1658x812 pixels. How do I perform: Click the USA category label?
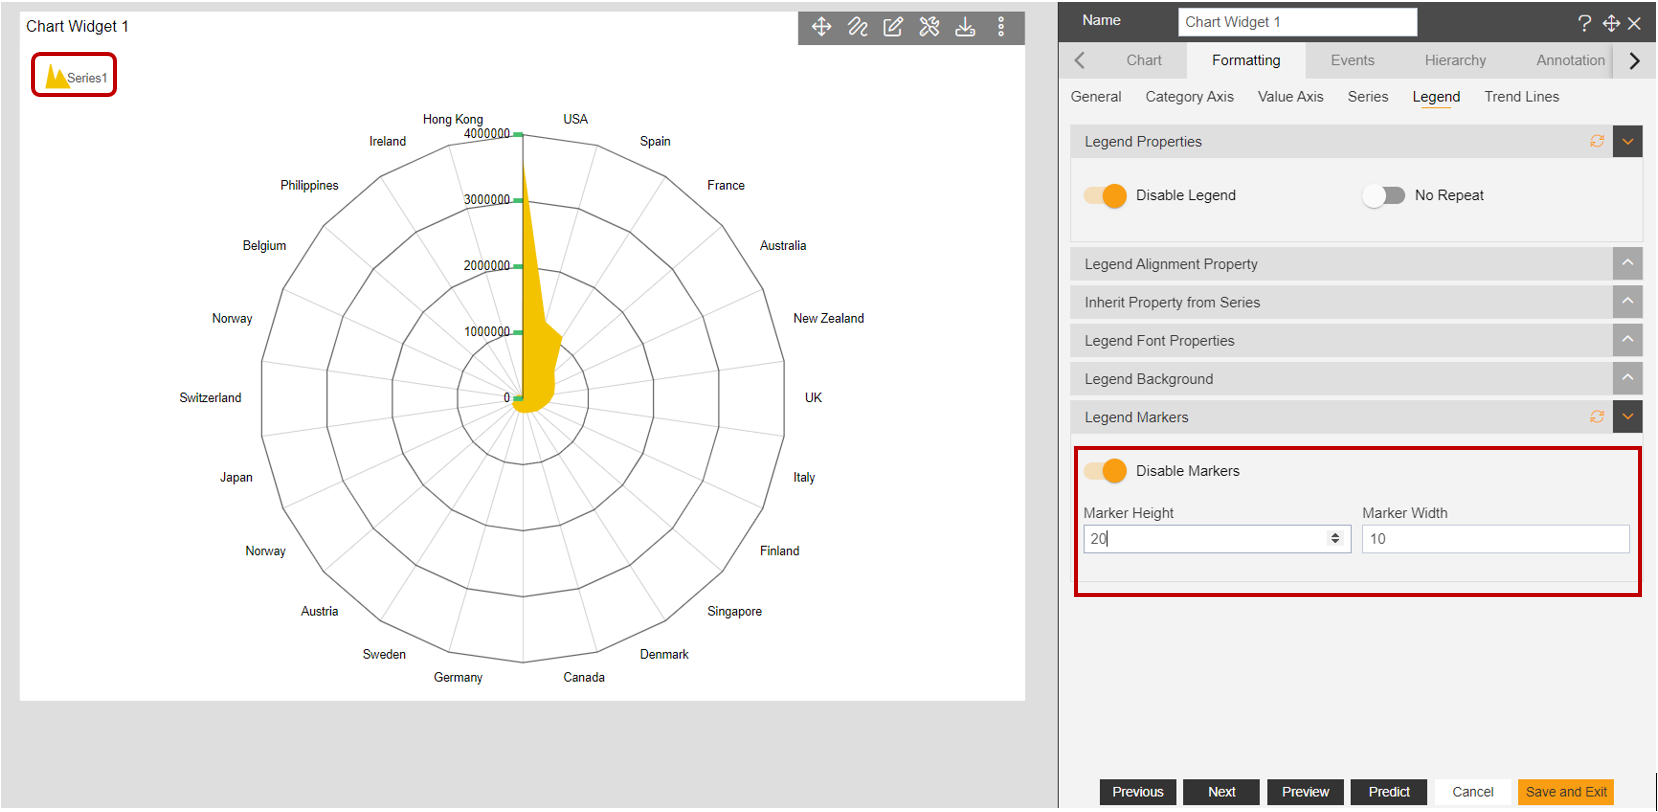pyautogui.click(x=575, y=119)
